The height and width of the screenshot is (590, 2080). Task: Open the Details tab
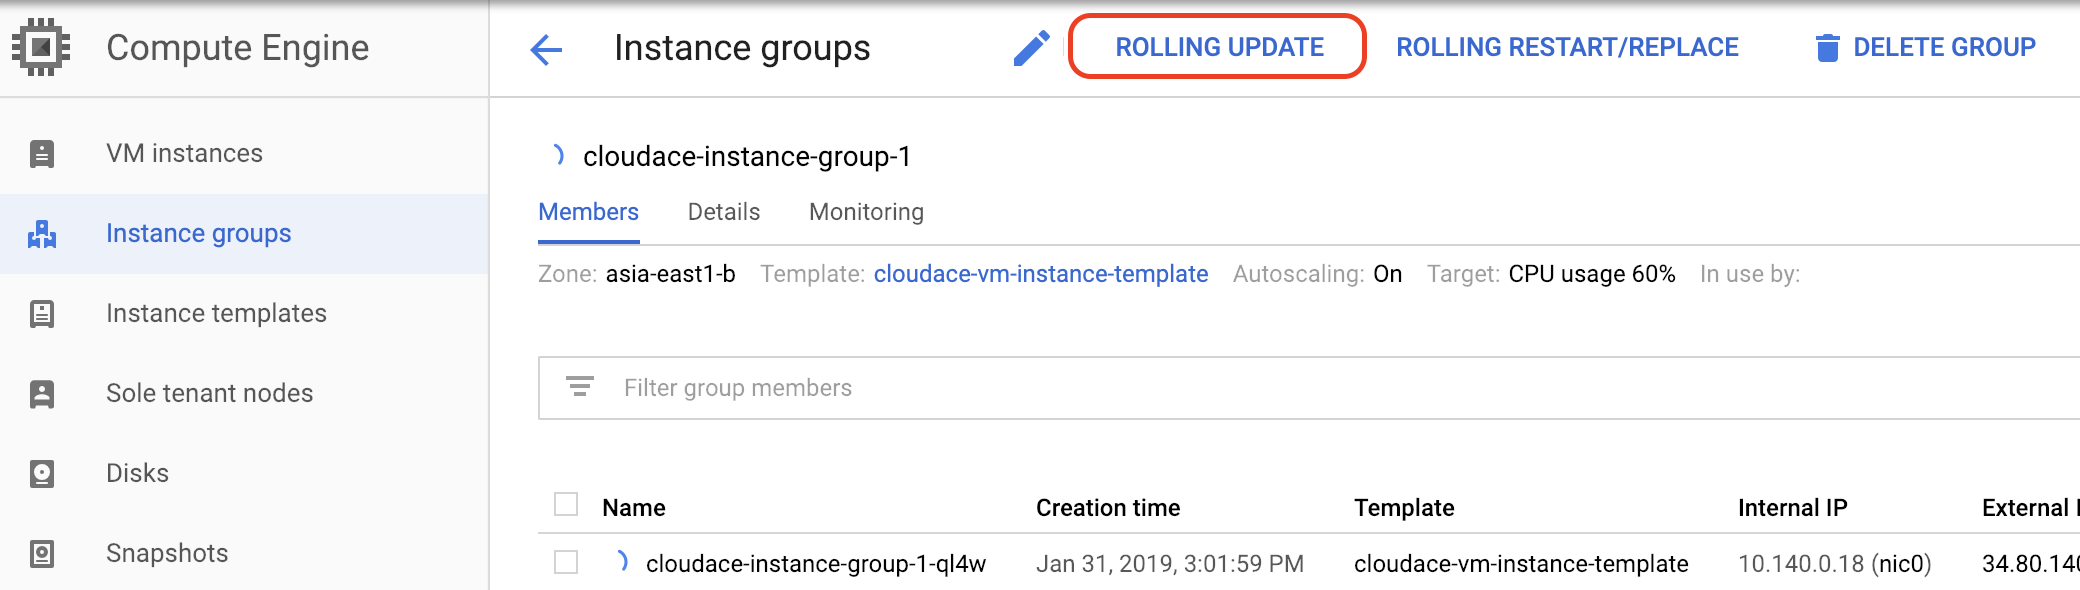724,212
